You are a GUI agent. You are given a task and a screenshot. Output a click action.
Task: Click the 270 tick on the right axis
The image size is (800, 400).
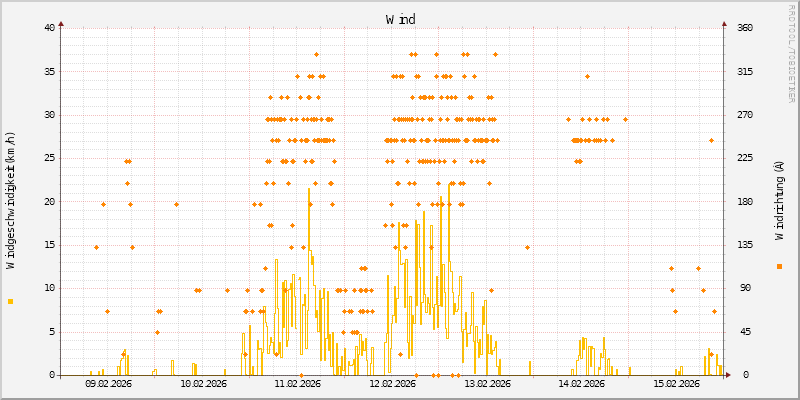[745, 115]
